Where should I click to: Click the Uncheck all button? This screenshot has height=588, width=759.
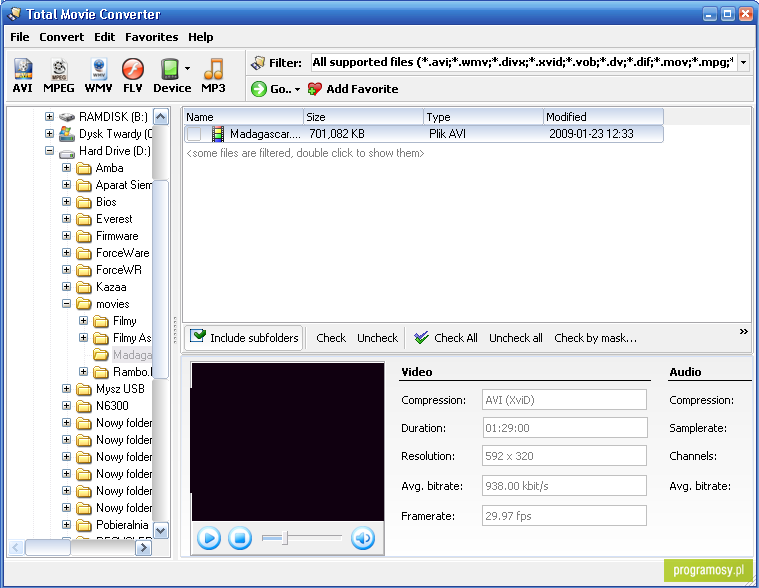click(516, 338)
